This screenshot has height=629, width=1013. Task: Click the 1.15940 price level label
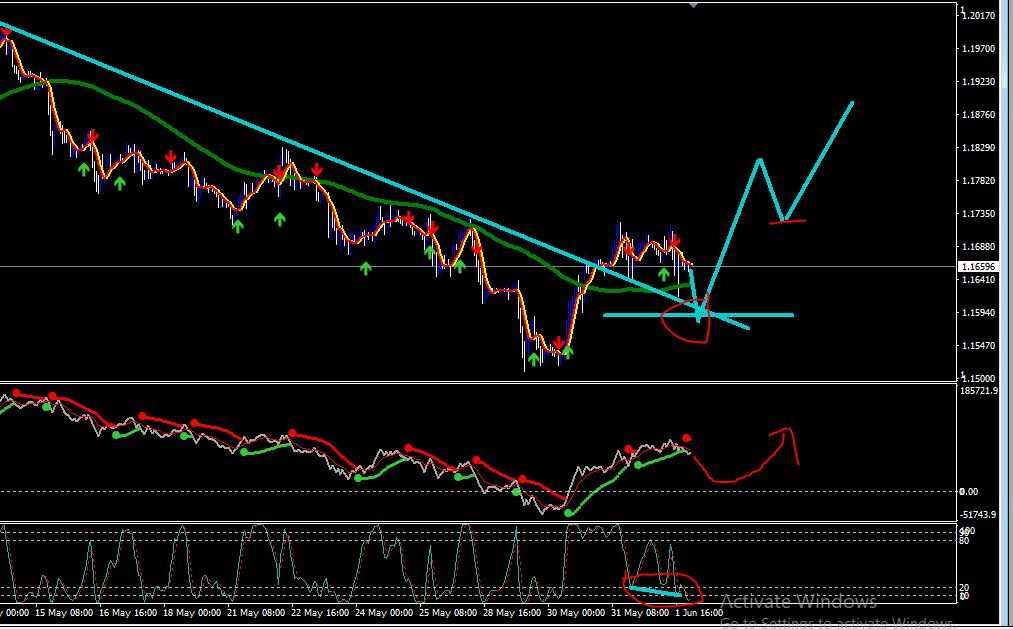click(979, 313)
